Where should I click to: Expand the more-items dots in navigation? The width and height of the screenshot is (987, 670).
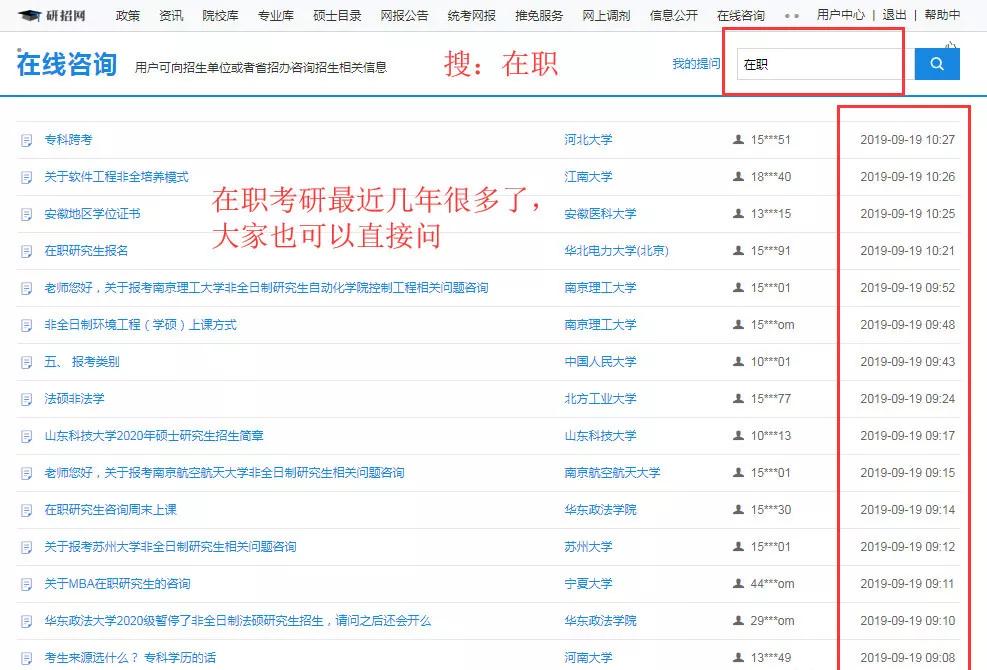pyautogui.click(x=792, y=16)
